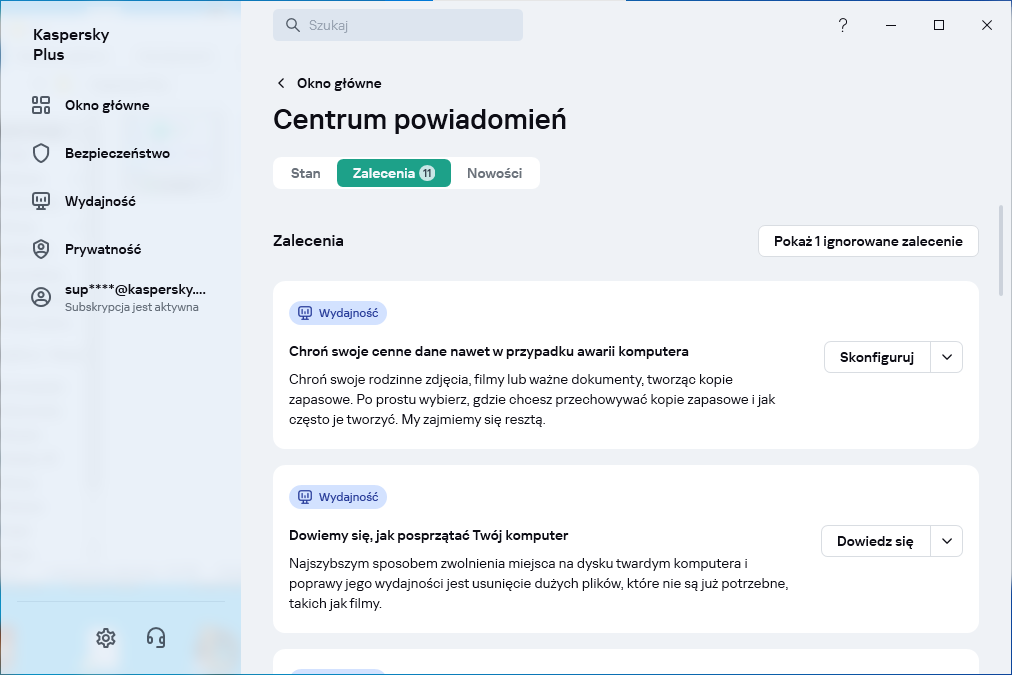
Task: Open help via the question mark icon
Action: point(843,25)
